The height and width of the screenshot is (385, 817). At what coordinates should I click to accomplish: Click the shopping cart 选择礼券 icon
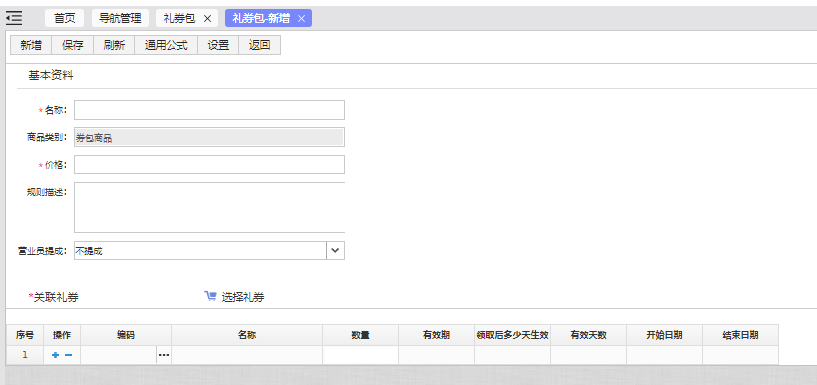point(210,296)
